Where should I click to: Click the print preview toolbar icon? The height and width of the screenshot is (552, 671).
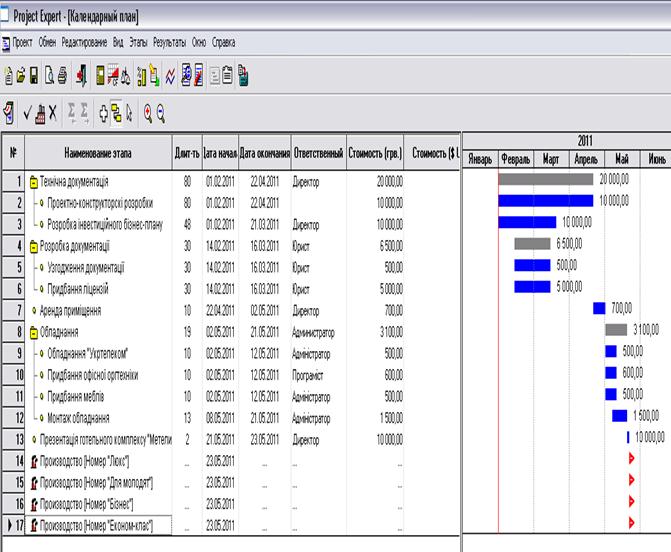click(48, 74)
